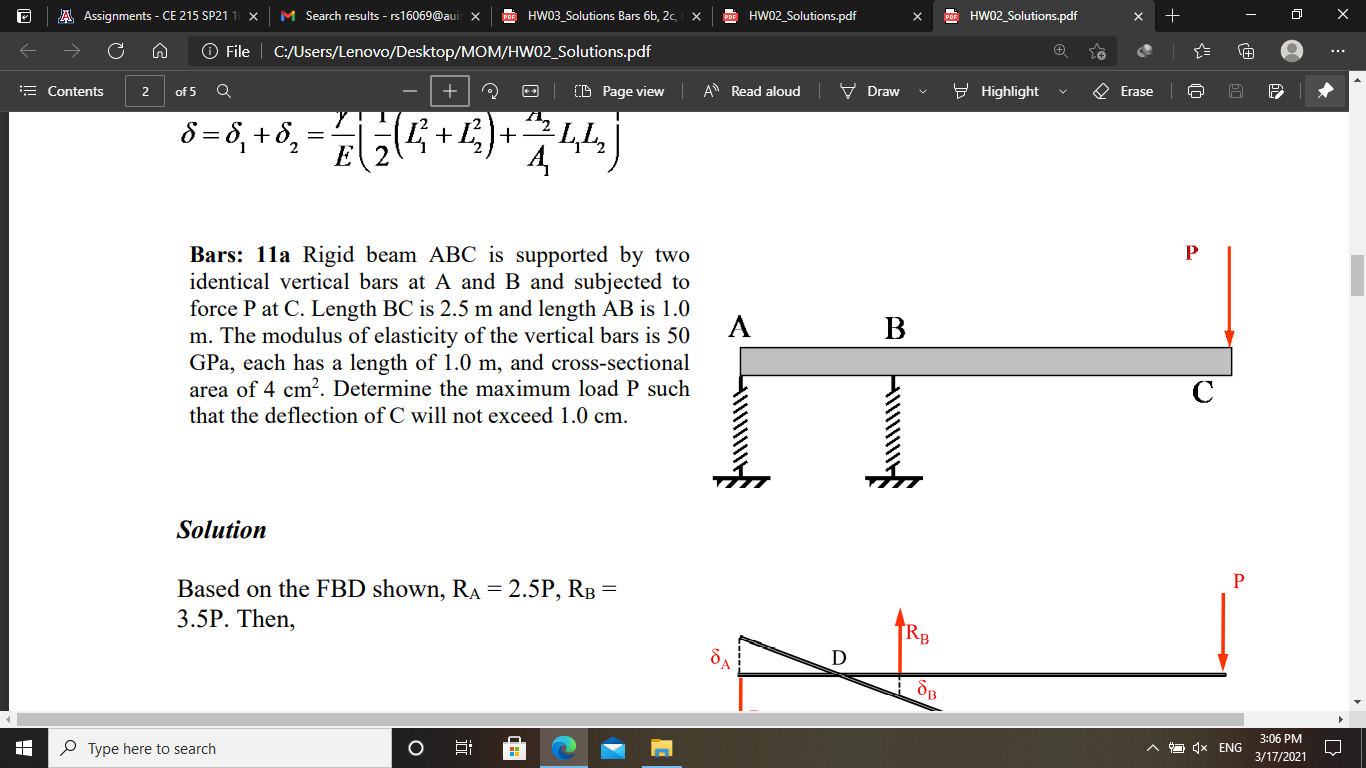Activate the Highlight tool
The image size is (1366, 768).
tap(996, 91)
